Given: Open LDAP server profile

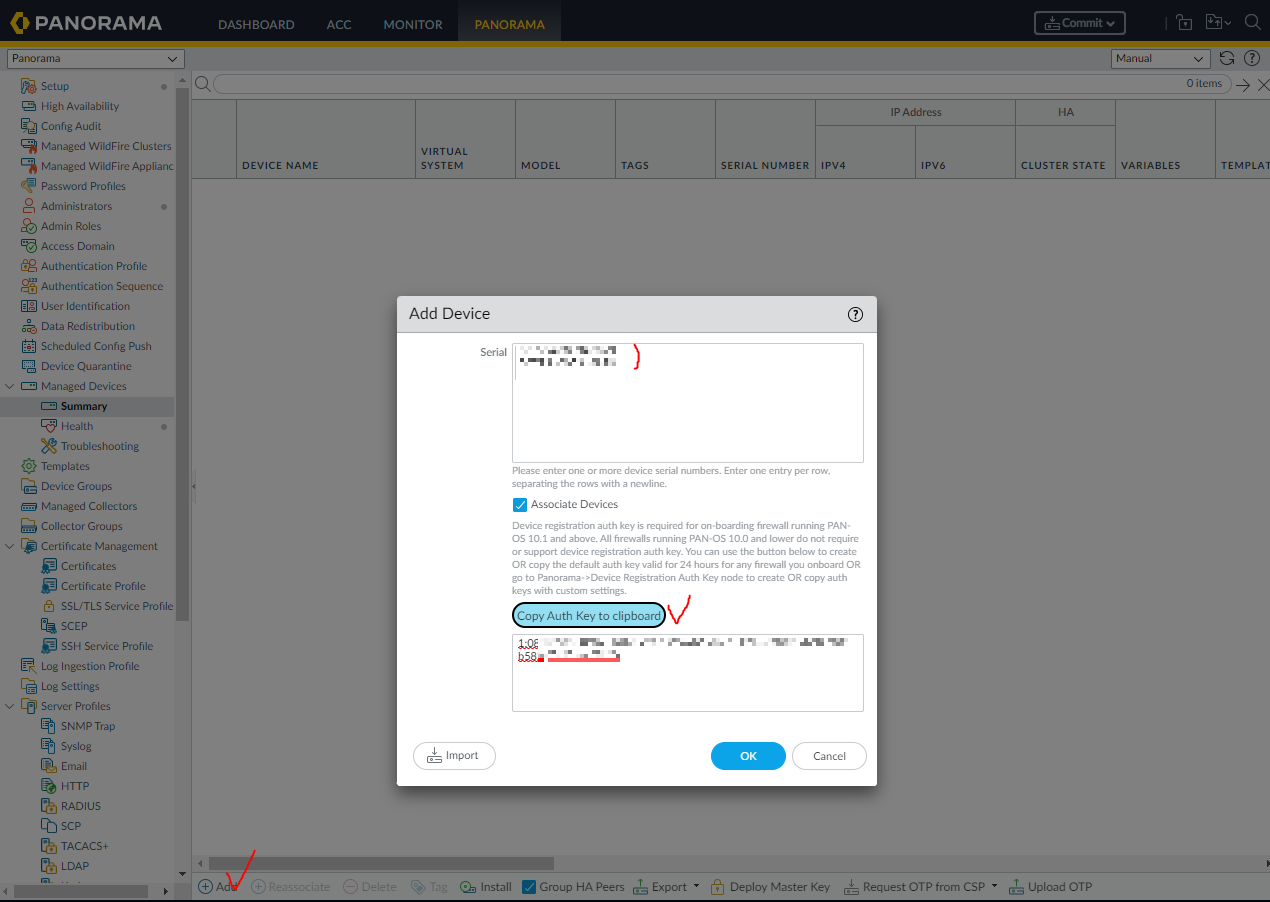Looking at the screenshot, I should coord(75,866).
